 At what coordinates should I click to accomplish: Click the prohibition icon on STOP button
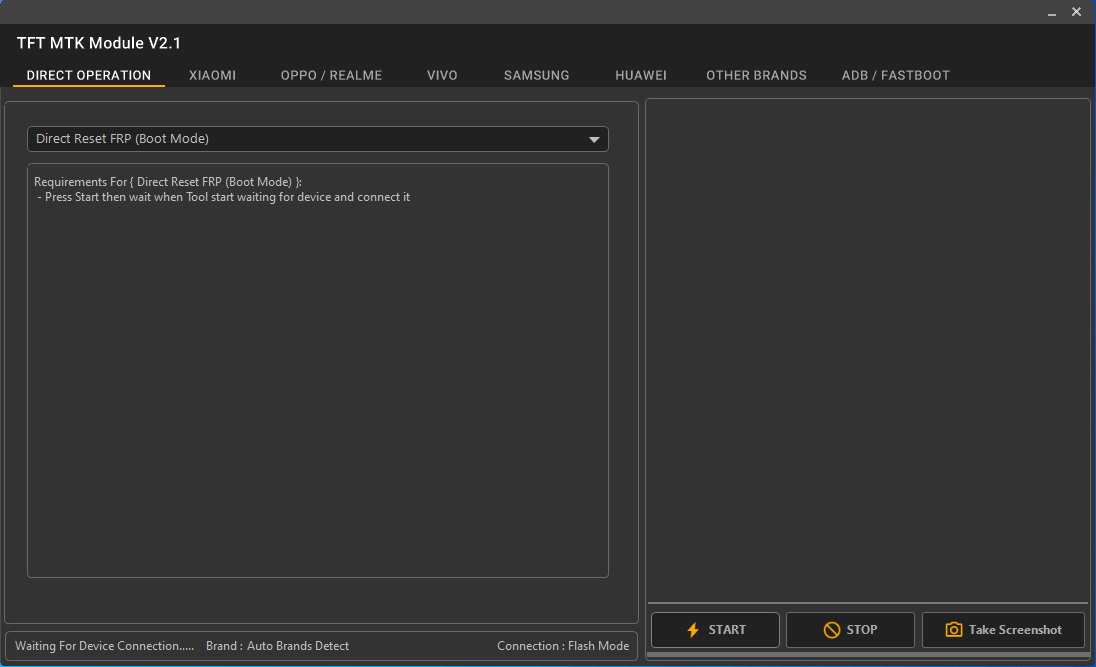click(830, 629)
